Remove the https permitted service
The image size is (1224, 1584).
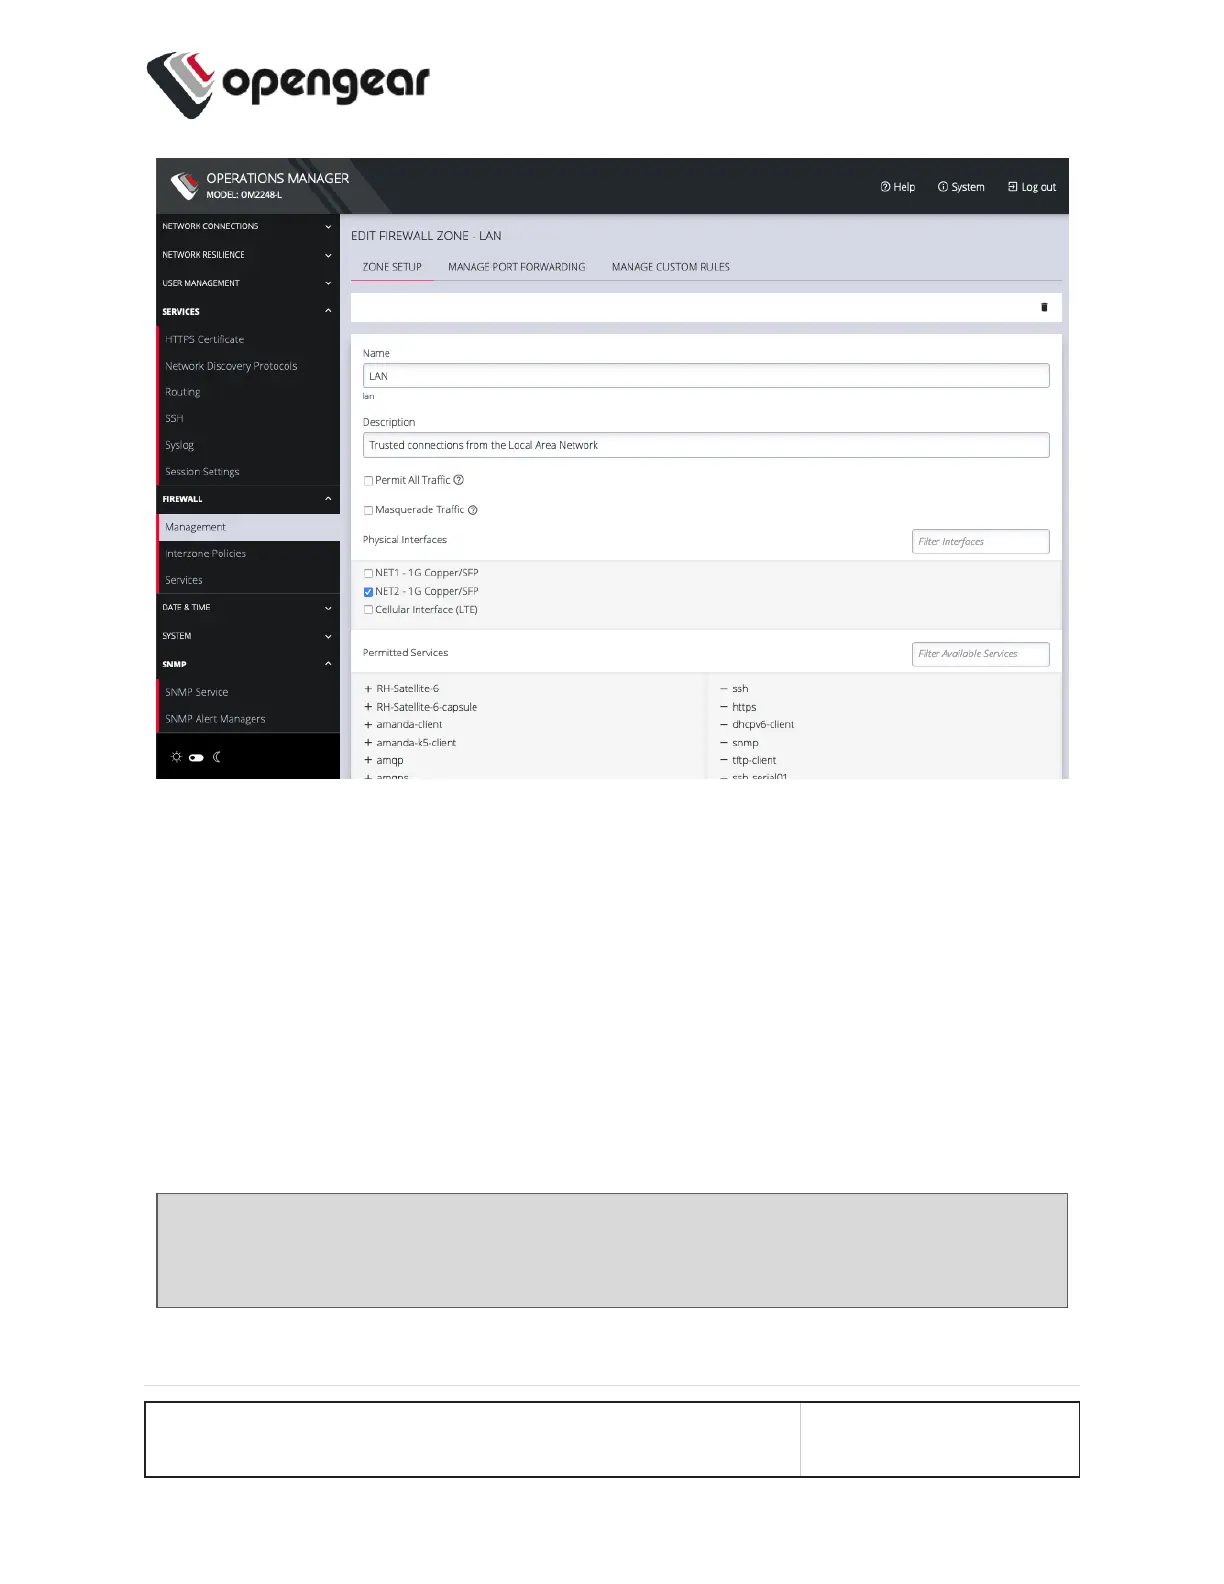click(x=724, y=707)
